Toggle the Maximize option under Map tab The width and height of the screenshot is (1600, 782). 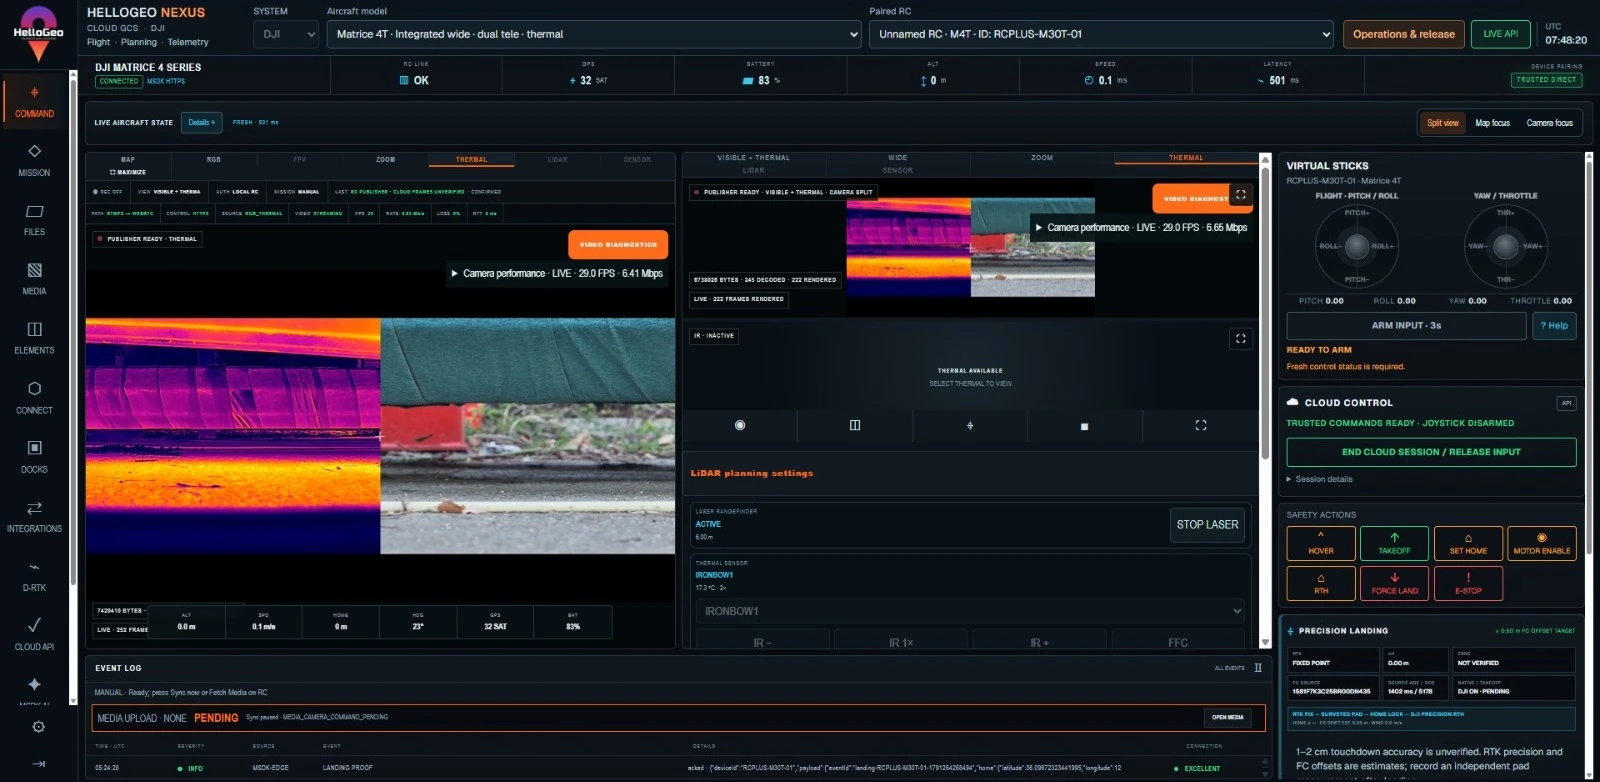(128, 172)
